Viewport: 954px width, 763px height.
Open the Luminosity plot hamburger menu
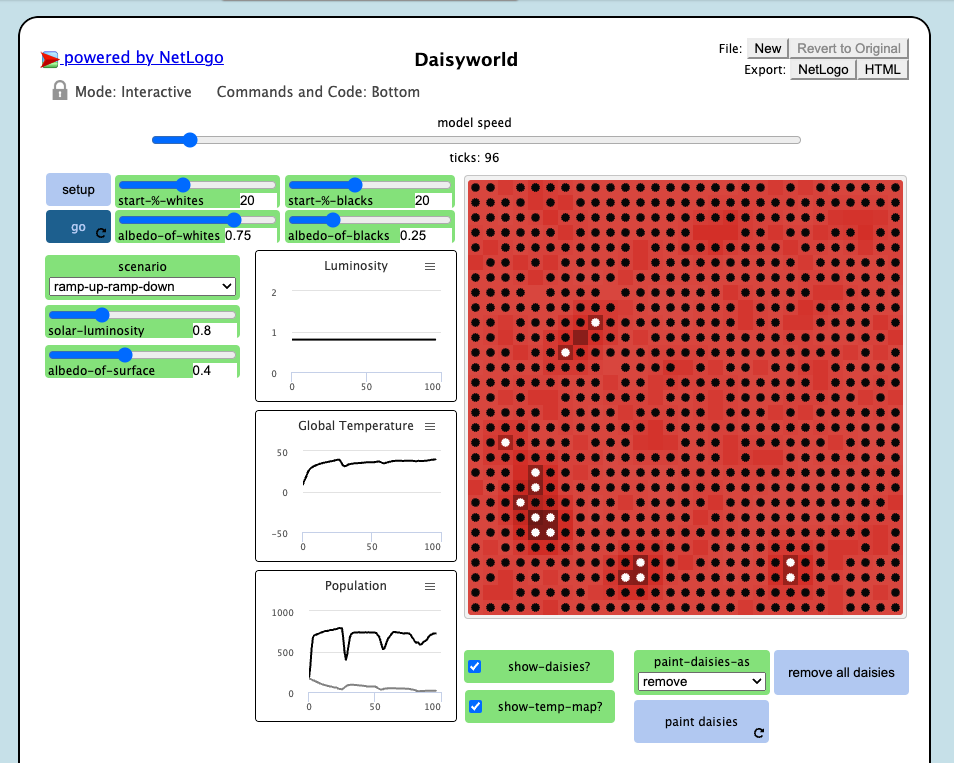click(430, 267)
